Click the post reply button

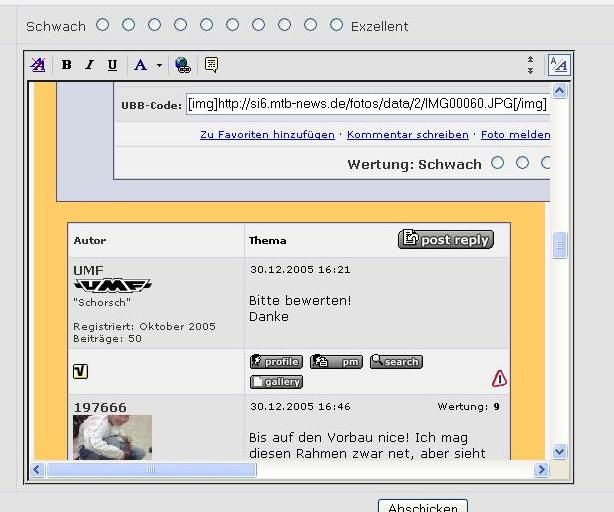coord(446,239)
